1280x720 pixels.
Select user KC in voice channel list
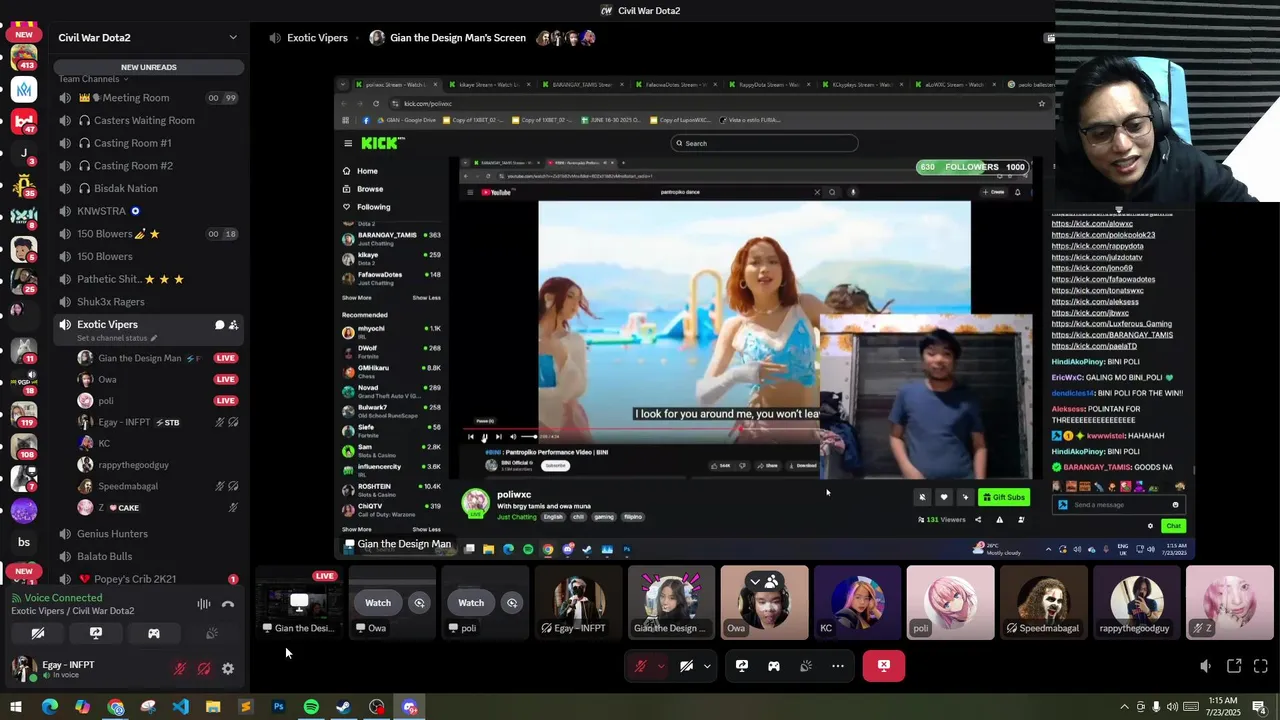[x=157, y=443]
